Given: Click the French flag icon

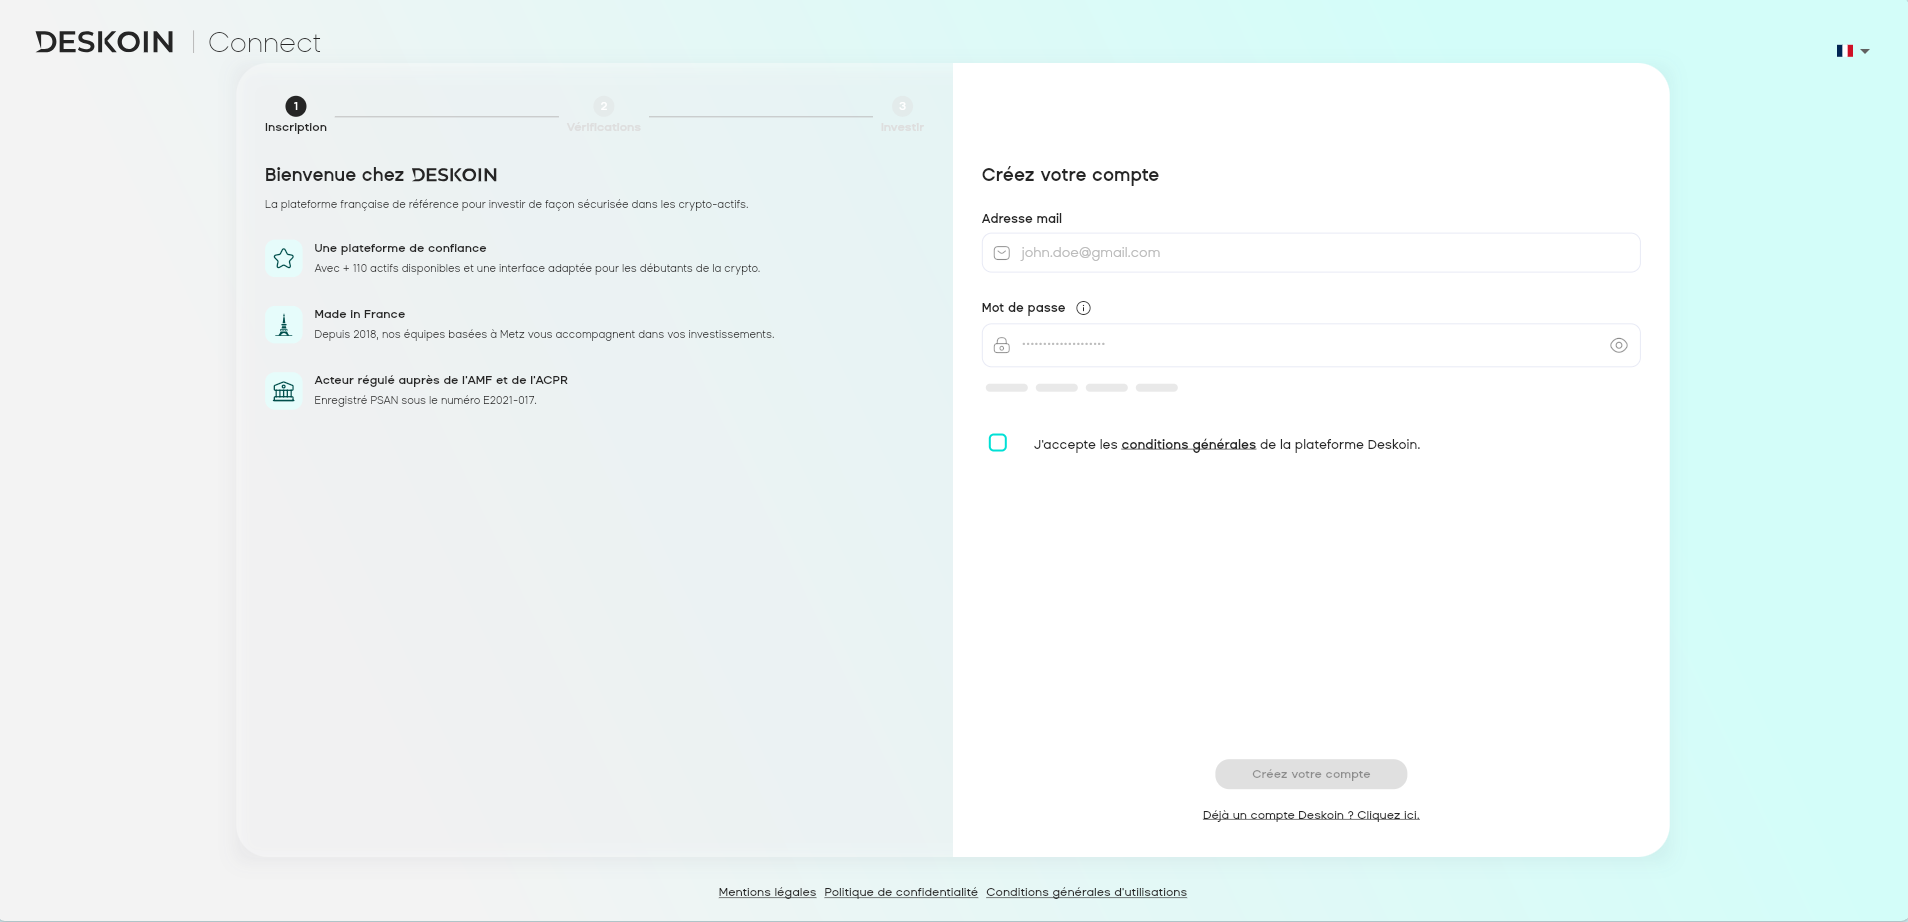Looking at the screenshot, I should (1844, 51).
